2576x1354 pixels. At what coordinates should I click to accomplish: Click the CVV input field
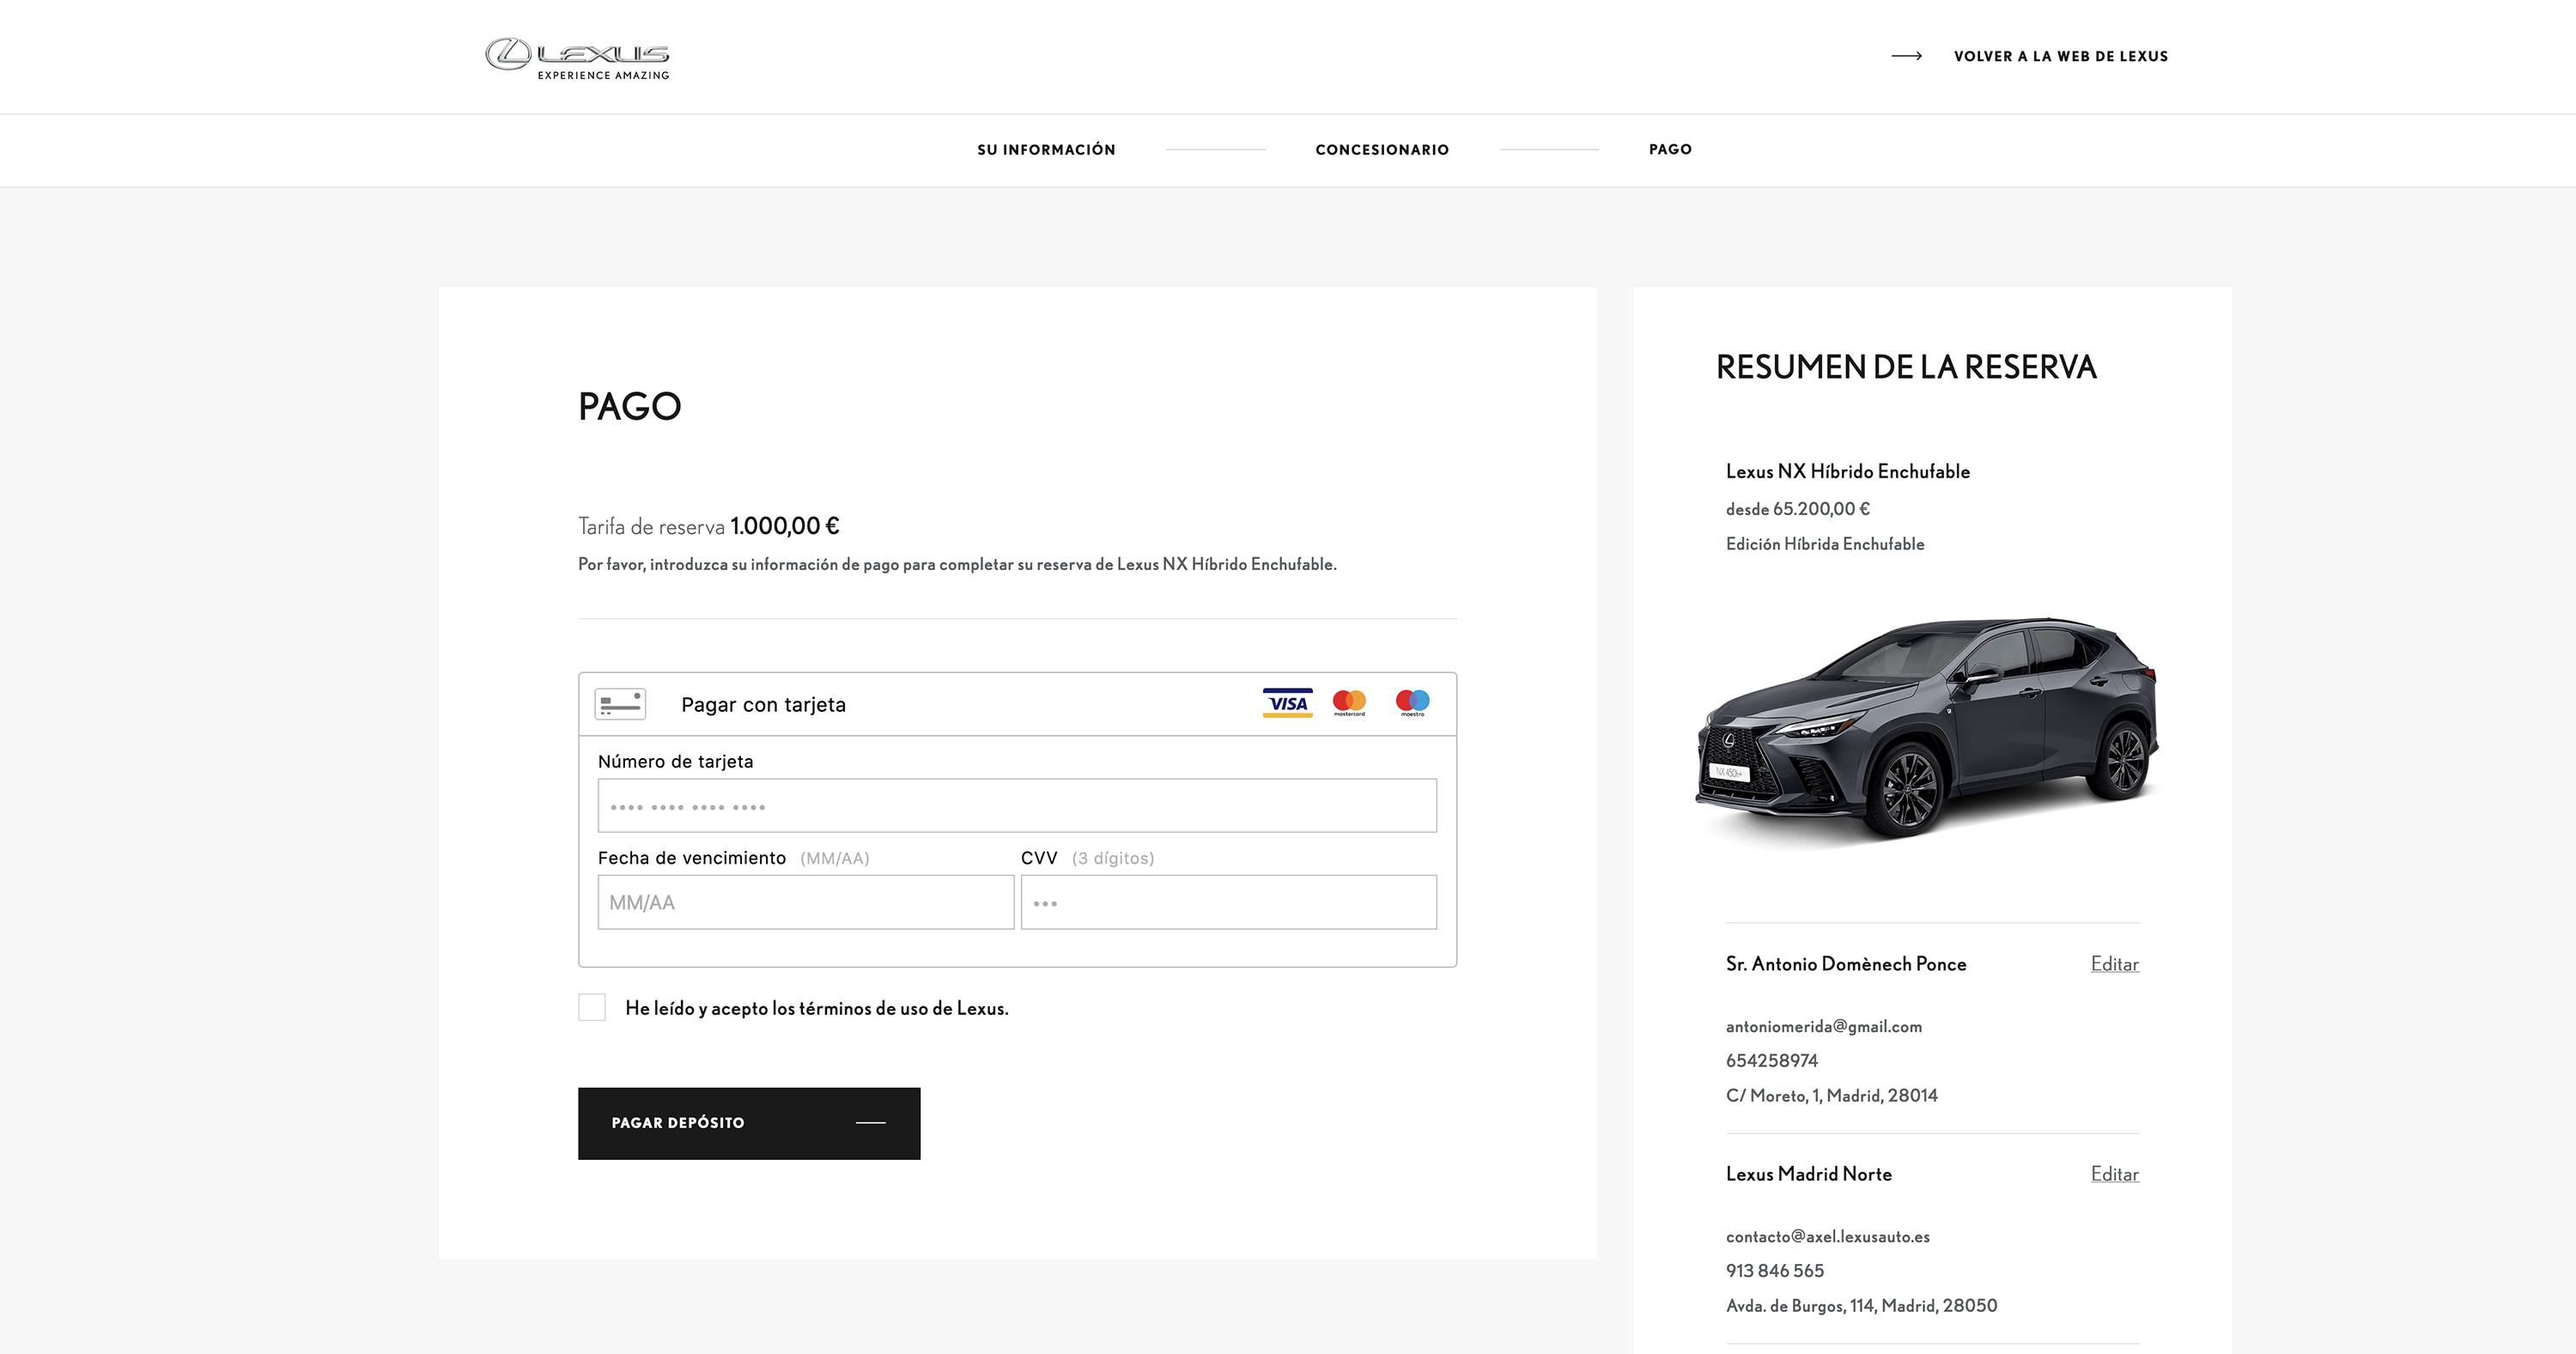(1228, 902)
